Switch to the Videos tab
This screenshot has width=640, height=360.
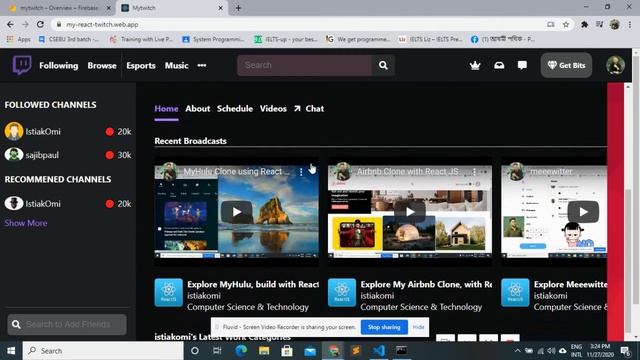(273, 109)
